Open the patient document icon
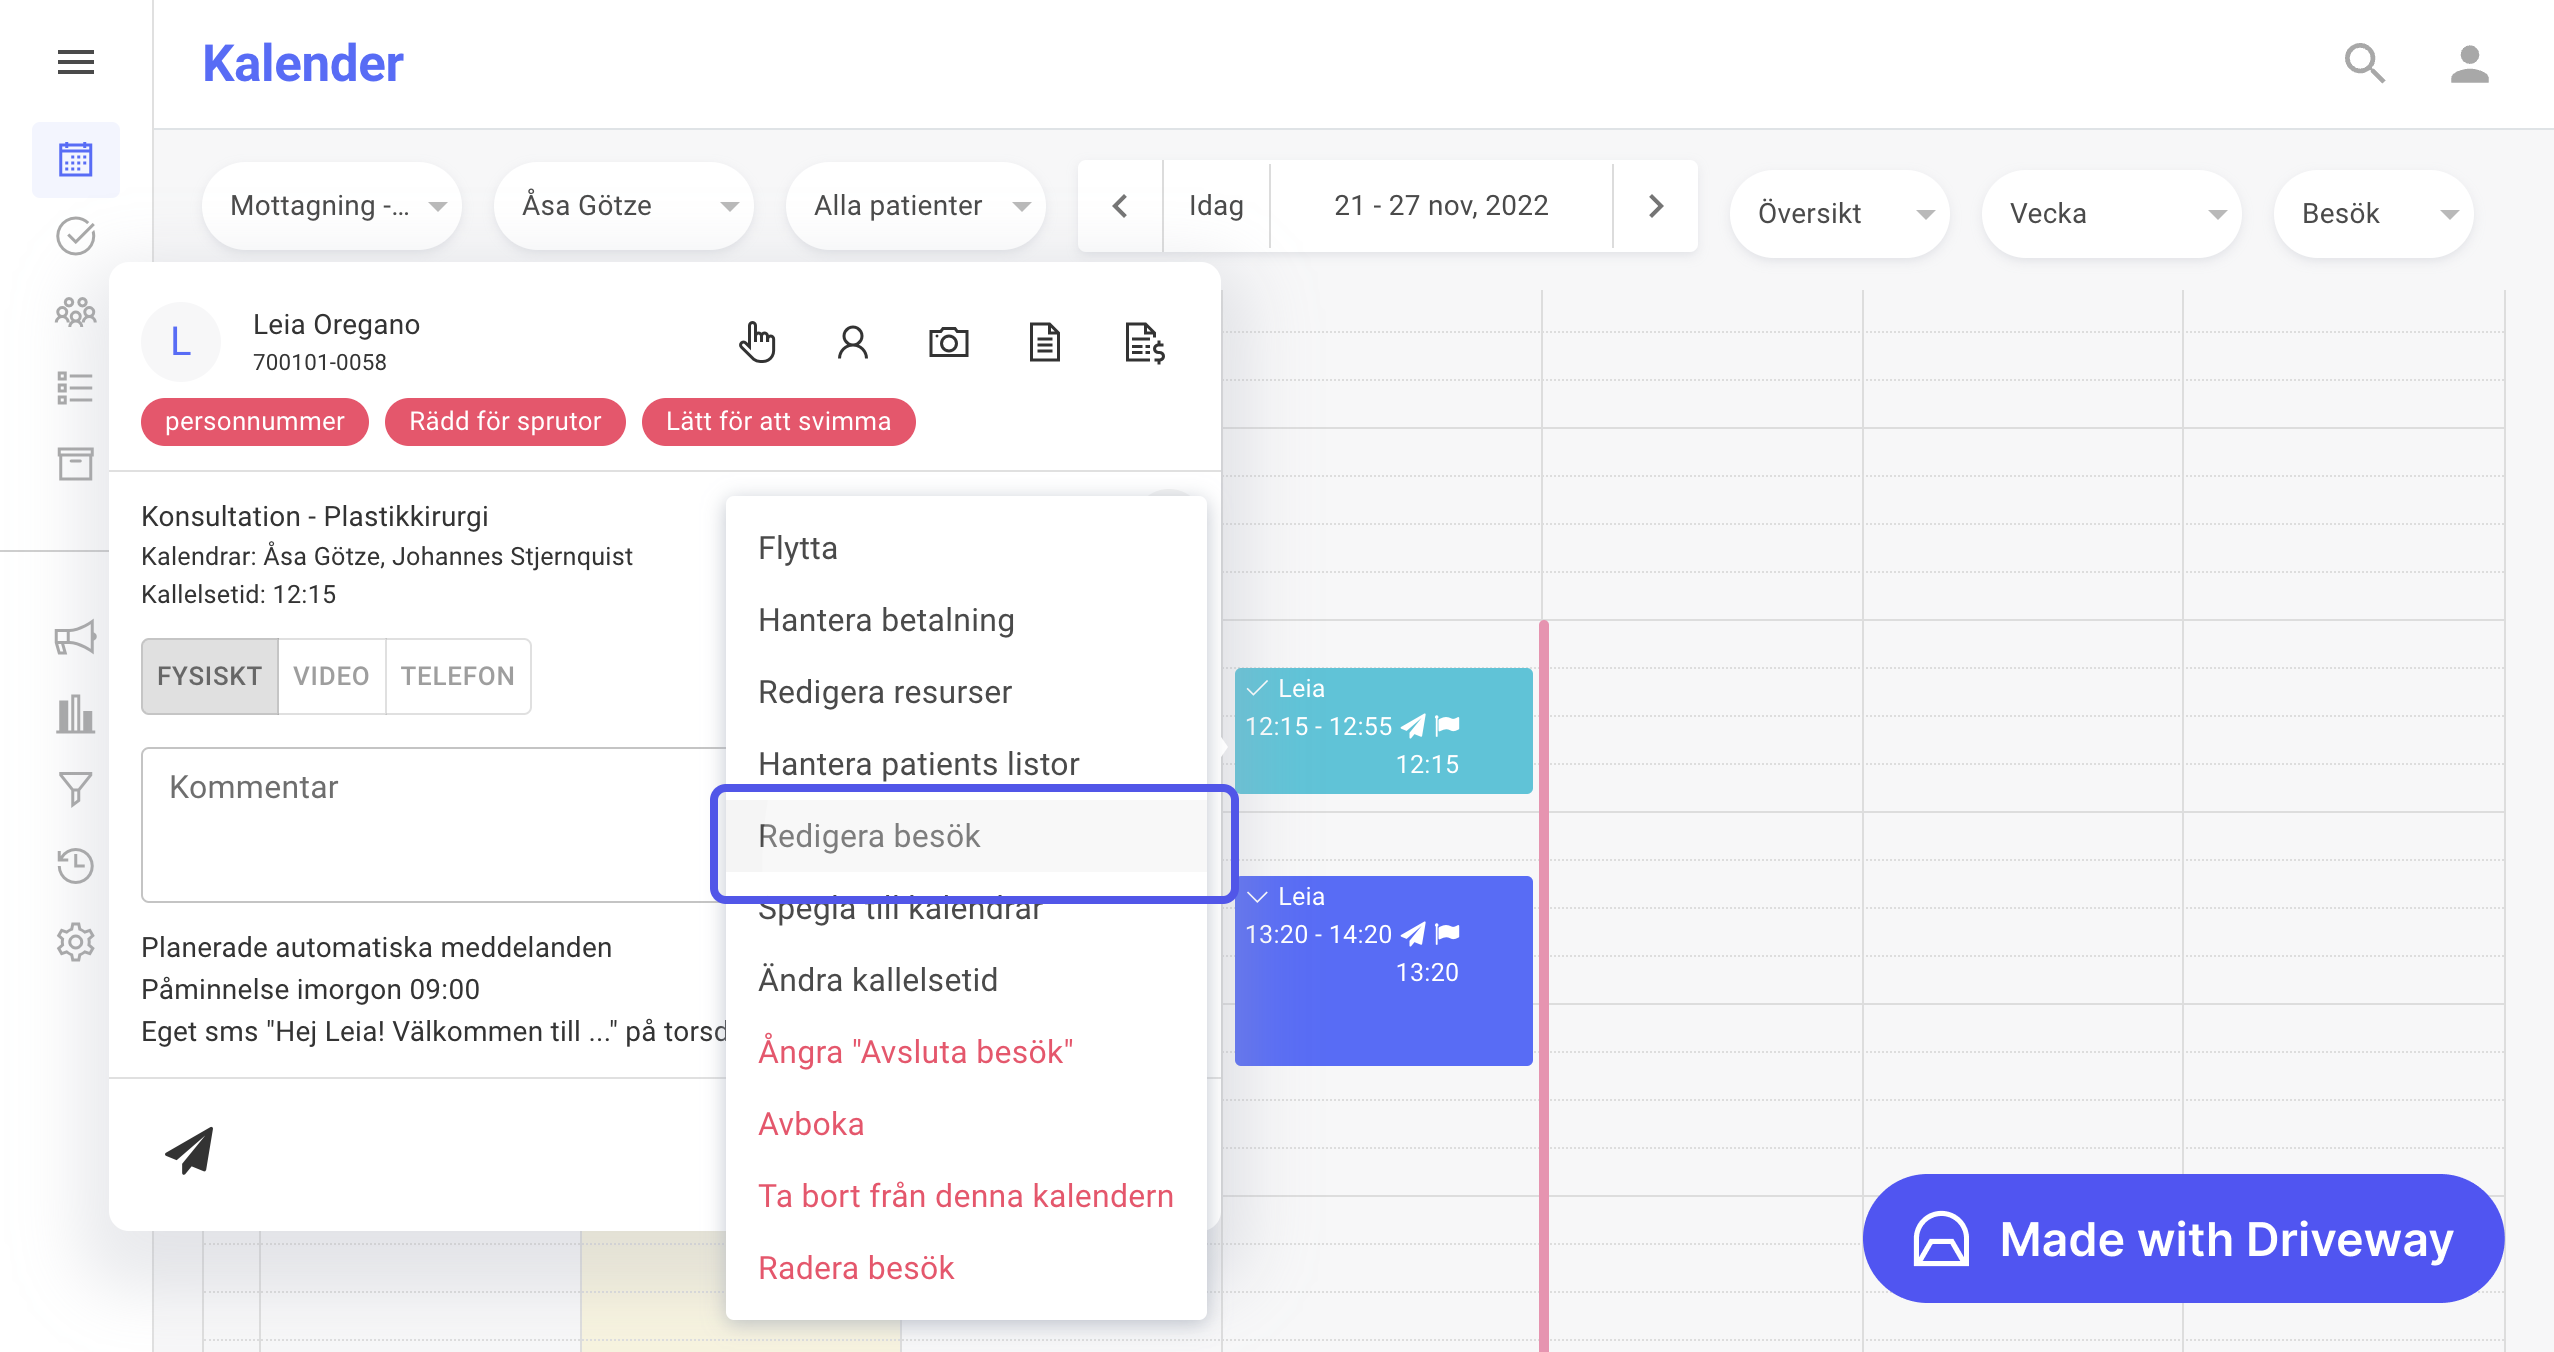Screen dimensions: 2554x1352 pyautogui.click(x=1045, y=343)
